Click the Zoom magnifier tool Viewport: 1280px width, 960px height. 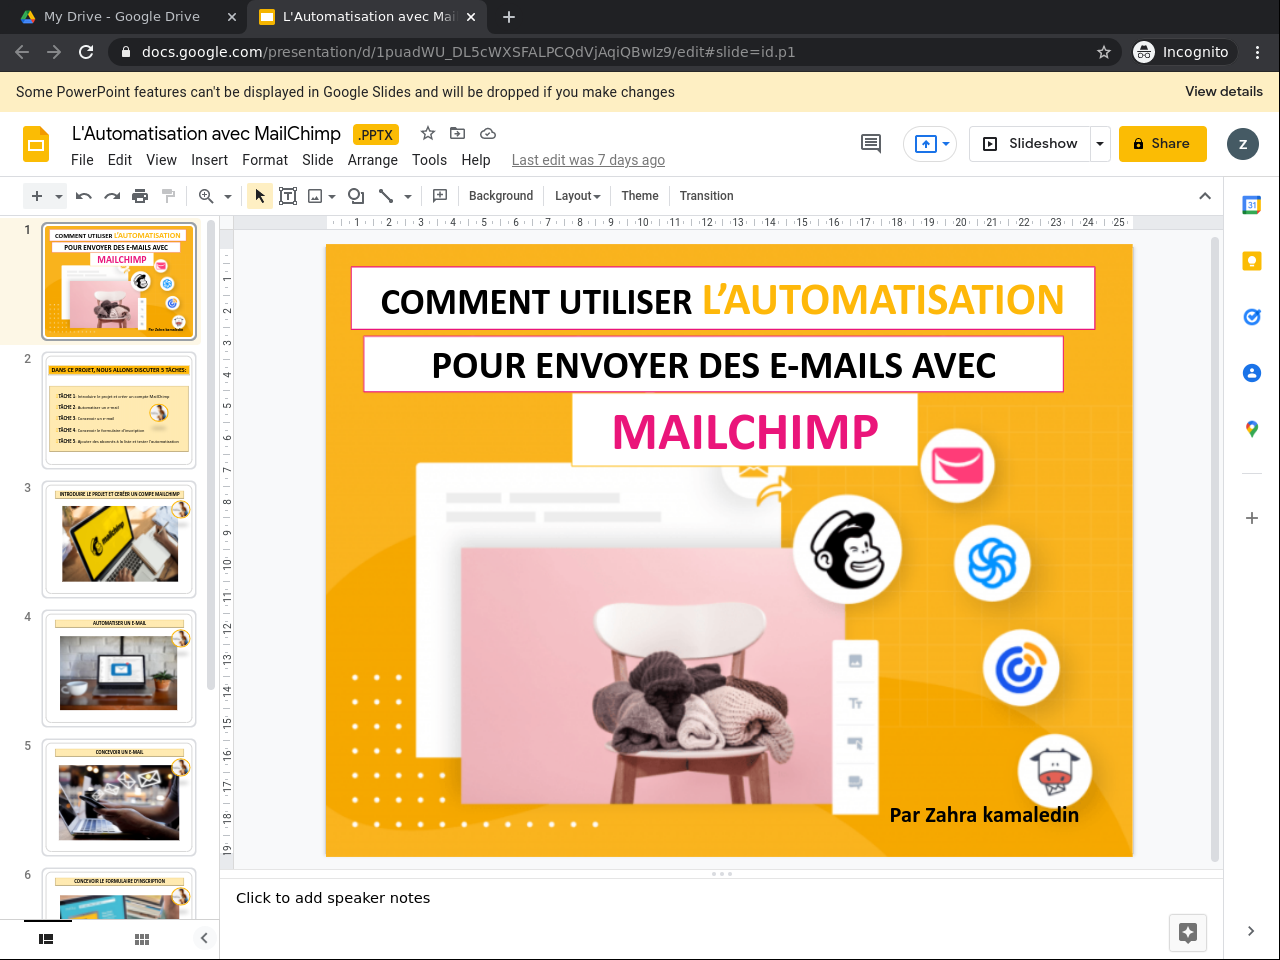pos(206,196)
